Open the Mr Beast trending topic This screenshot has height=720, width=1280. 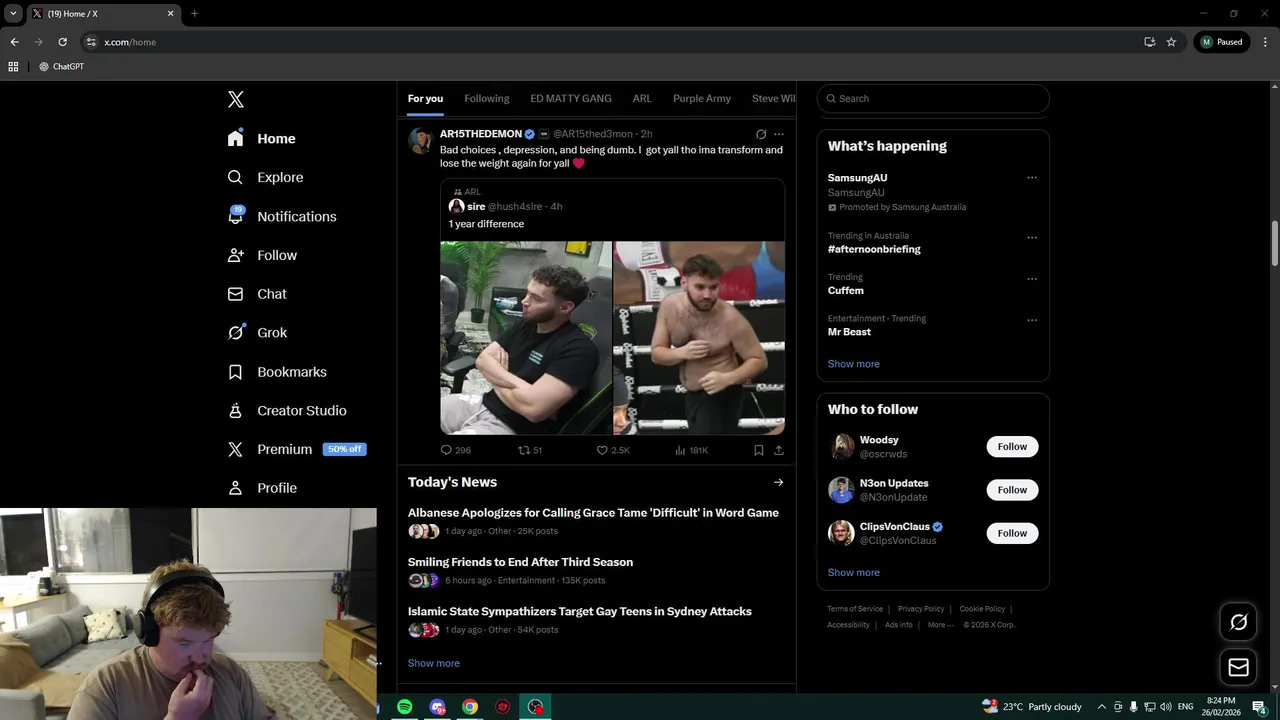[x=849, y=332]
